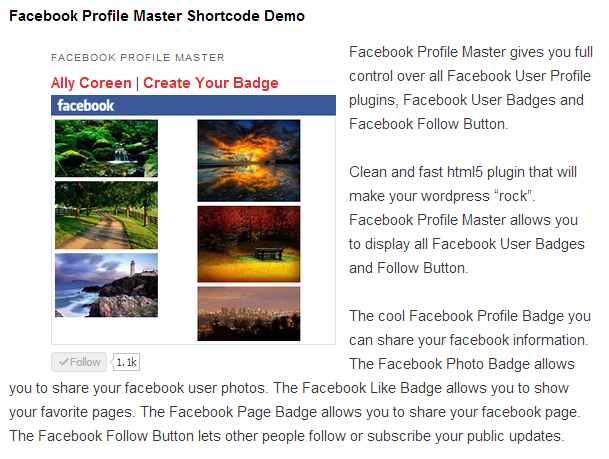Open the forest waterfall photo thumbnail
Image resolution: width=609 pixels, height=459 pixels.
(x=106, y=149)
